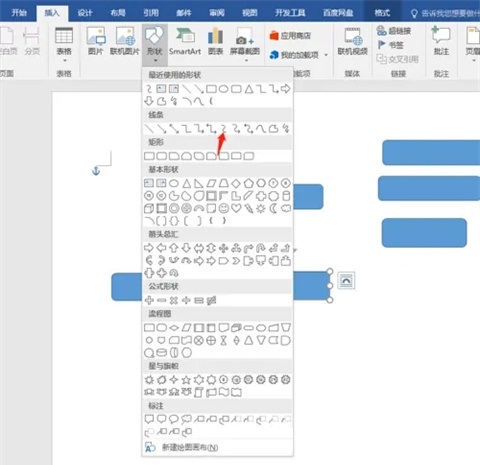This screenshot has height=465, width=480.
Task: Pick the right arrow in recently used shapes
Action: [x=286, y=89]
